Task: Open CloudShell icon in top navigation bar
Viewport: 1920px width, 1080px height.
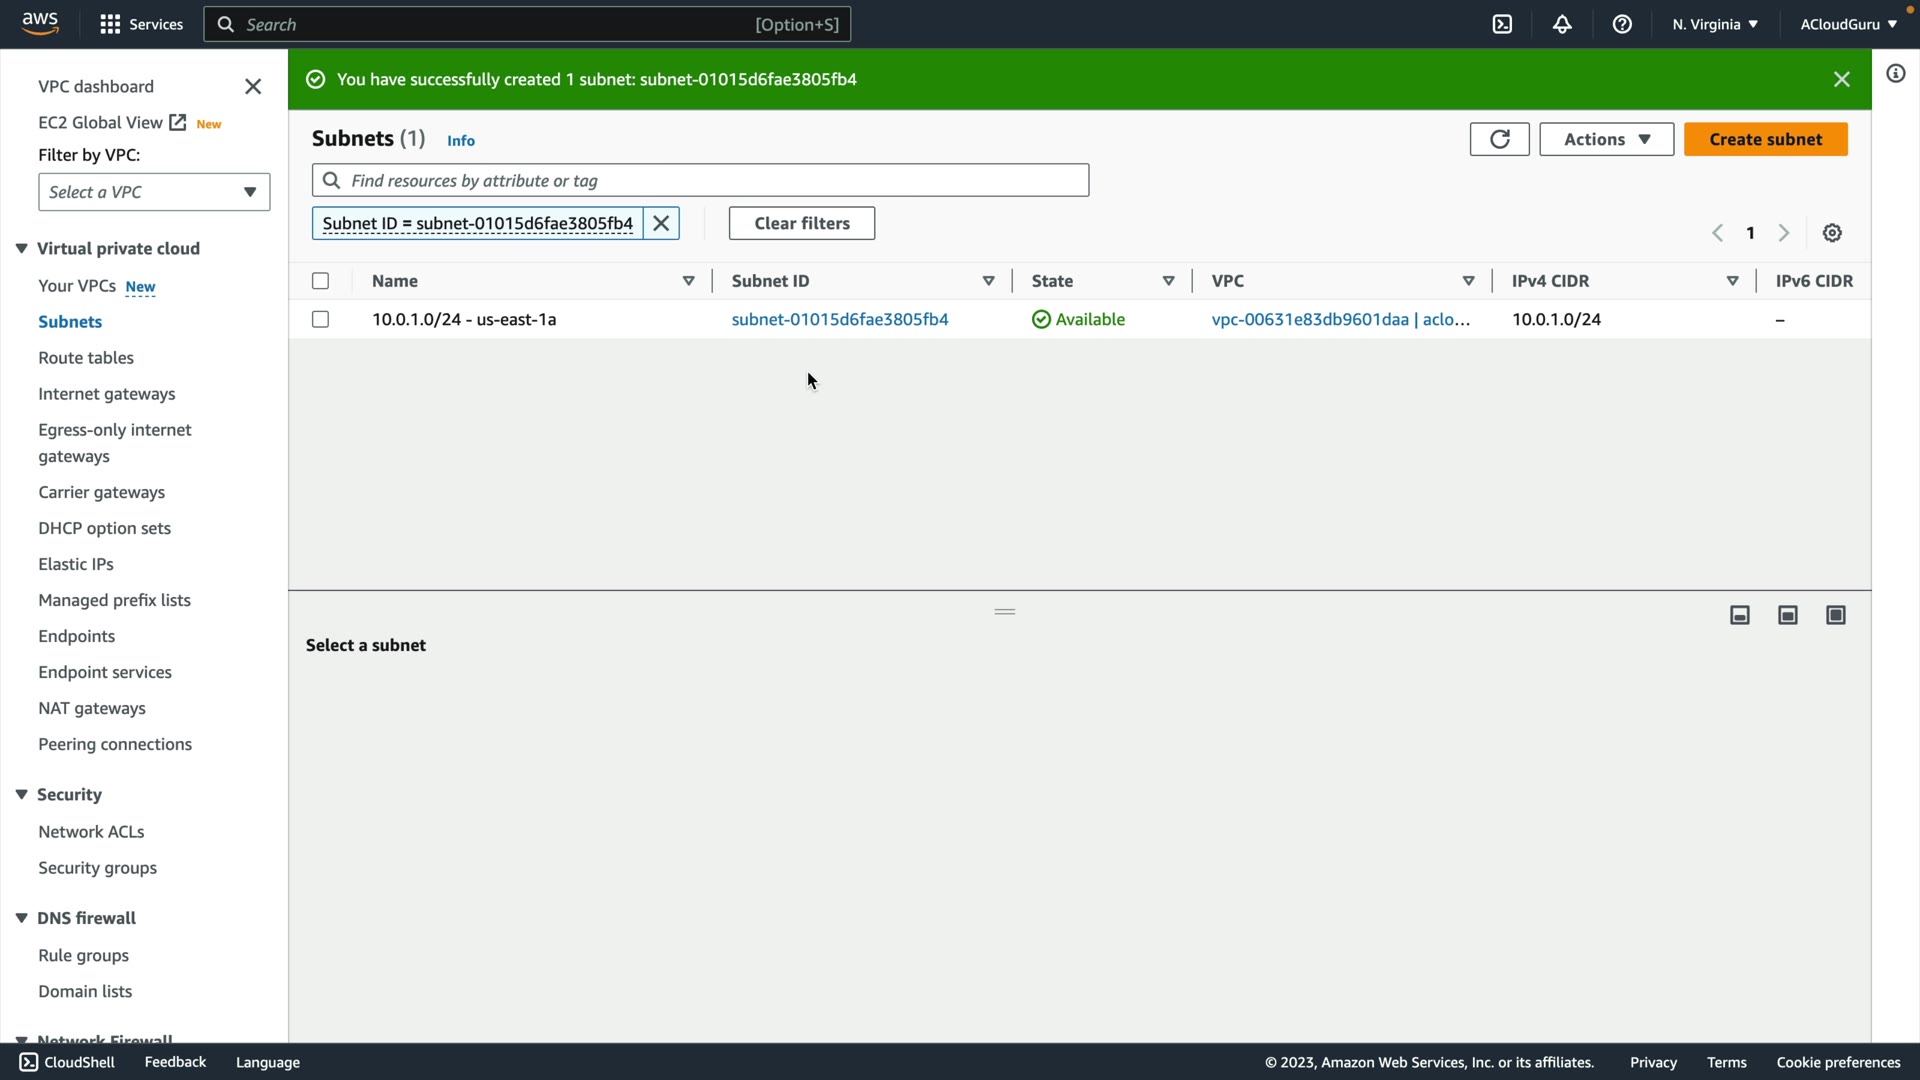Action: click(x=1502, y=24)
